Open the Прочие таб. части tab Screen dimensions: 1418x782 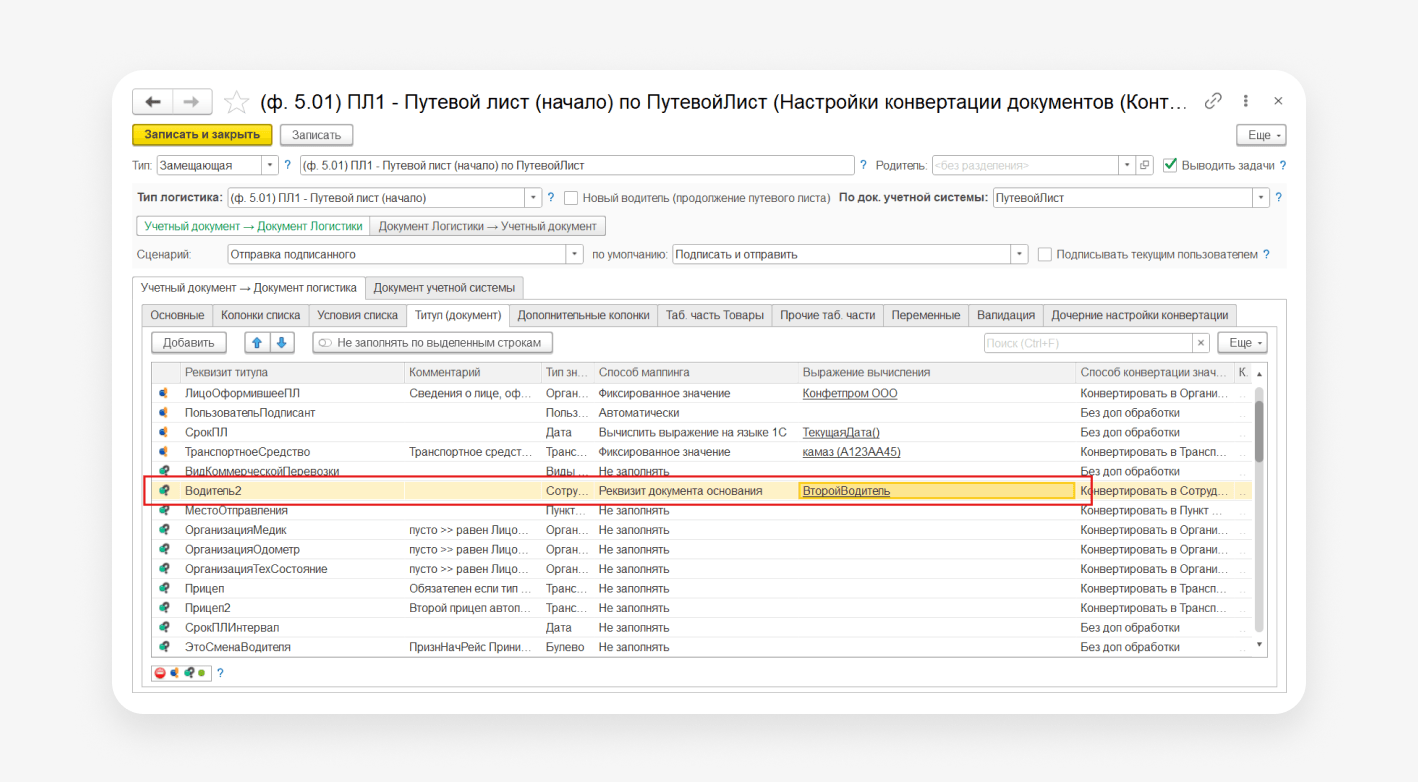(x=828, y=315)
